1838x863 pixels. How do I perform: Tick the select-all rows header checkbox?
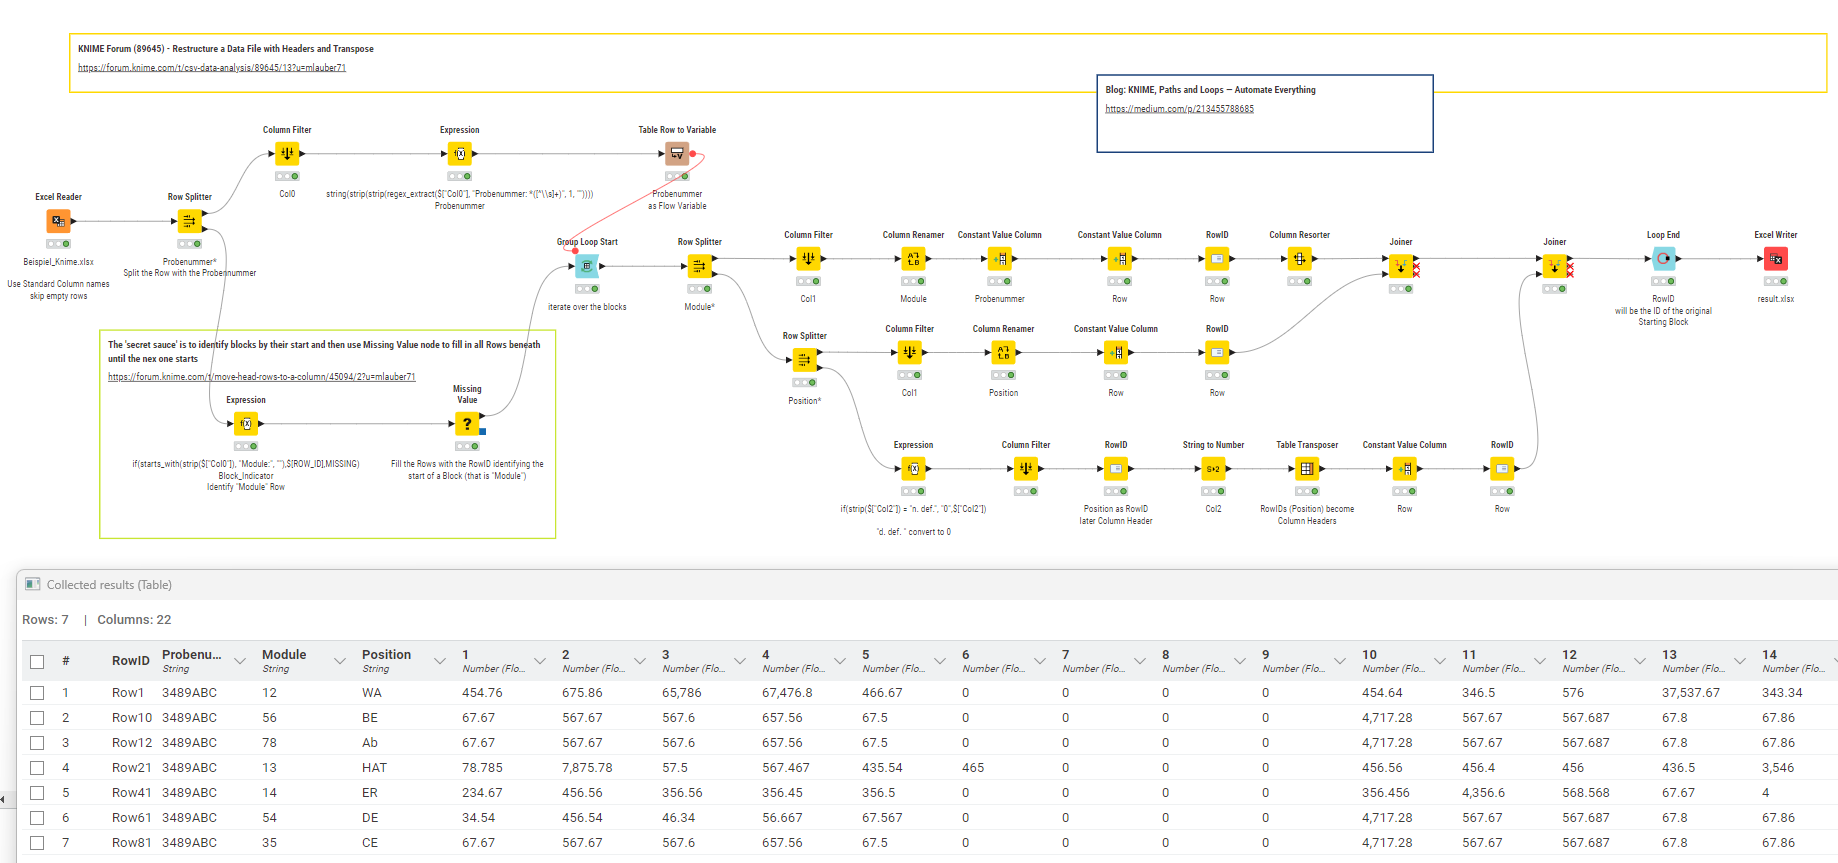click(x=37, y=661)
